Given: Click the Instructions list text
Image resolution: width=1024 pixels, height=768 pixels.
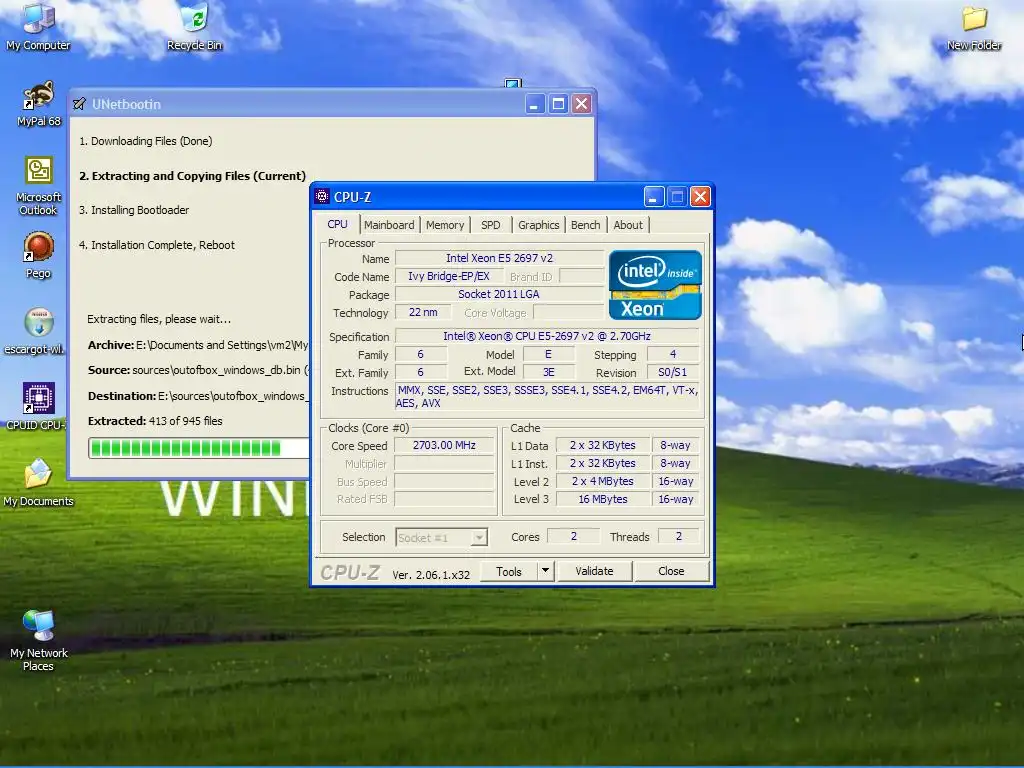Looking at the screenshot, I should pyautogui.click(x=547, y=396).
